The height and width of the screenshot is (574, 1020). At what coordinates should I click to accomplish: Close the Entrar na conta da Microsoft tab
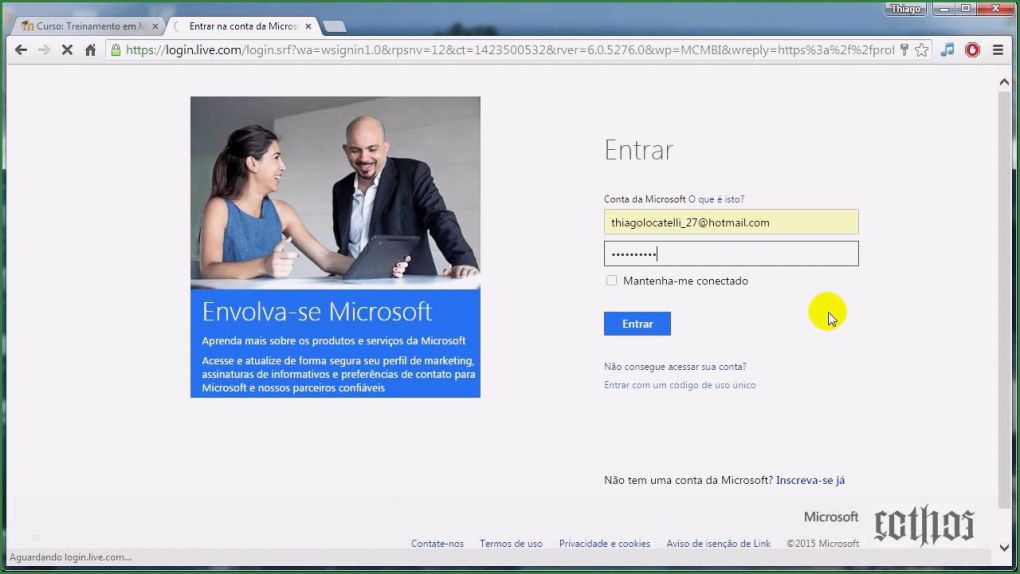click(x=308, y=26)
